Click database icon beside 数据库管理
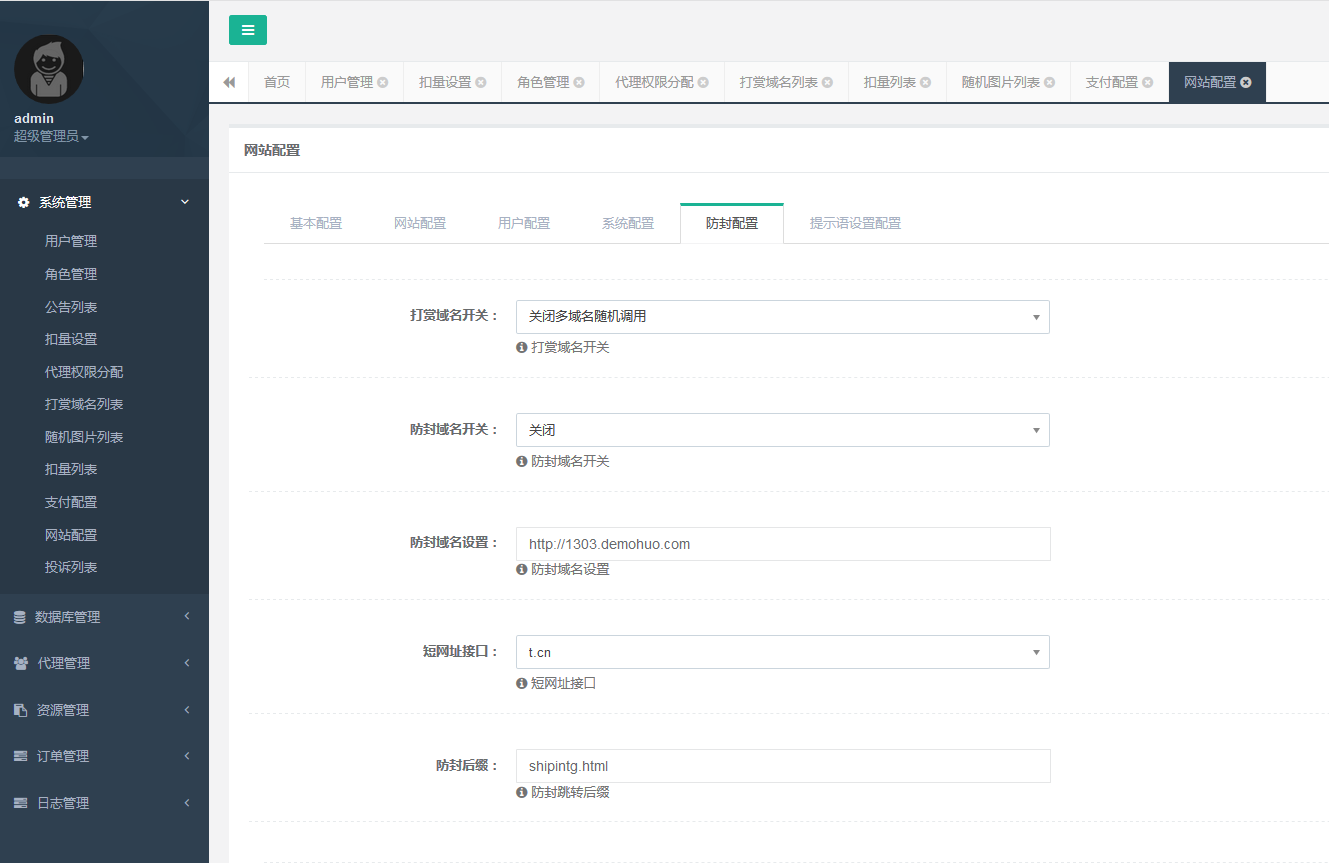 [20, 618]
